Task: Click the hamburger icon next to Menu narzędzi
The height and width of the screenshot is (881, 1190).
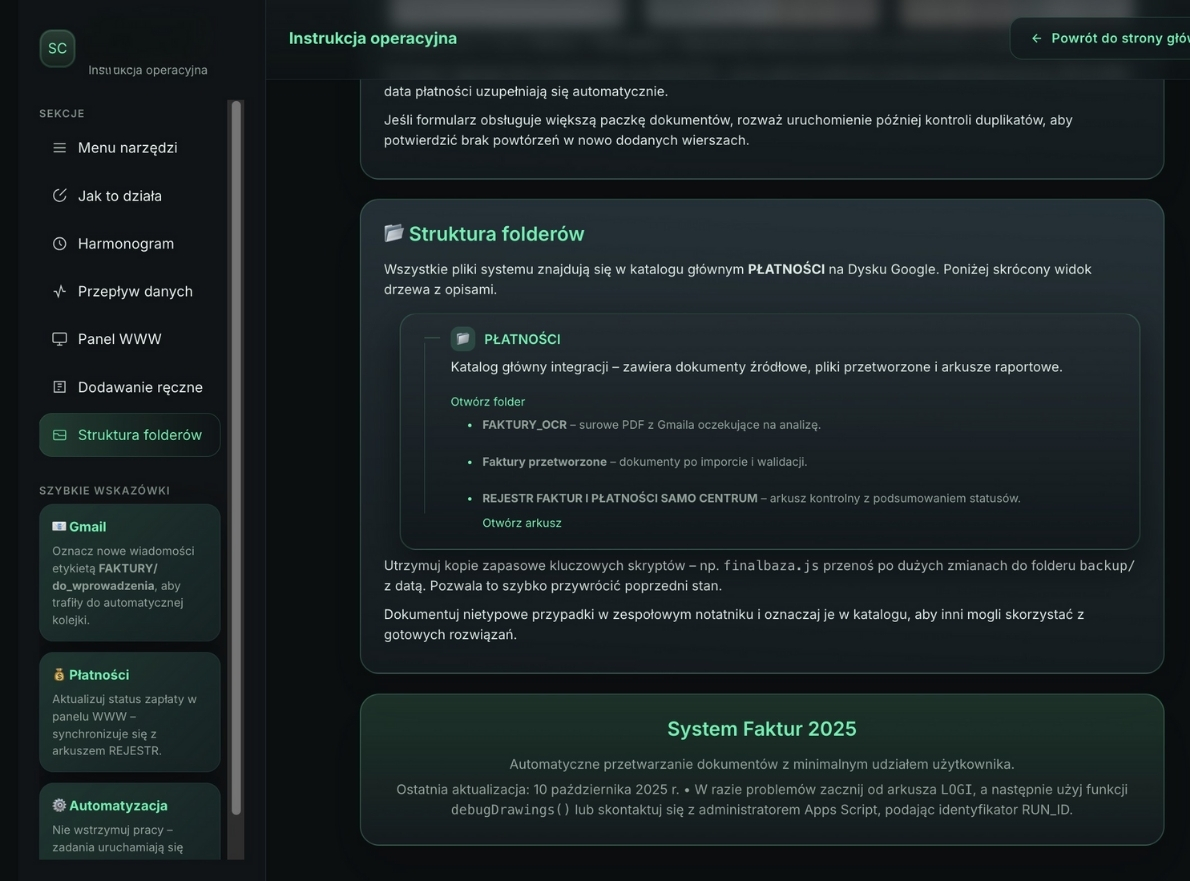Action: pos(60,147)
